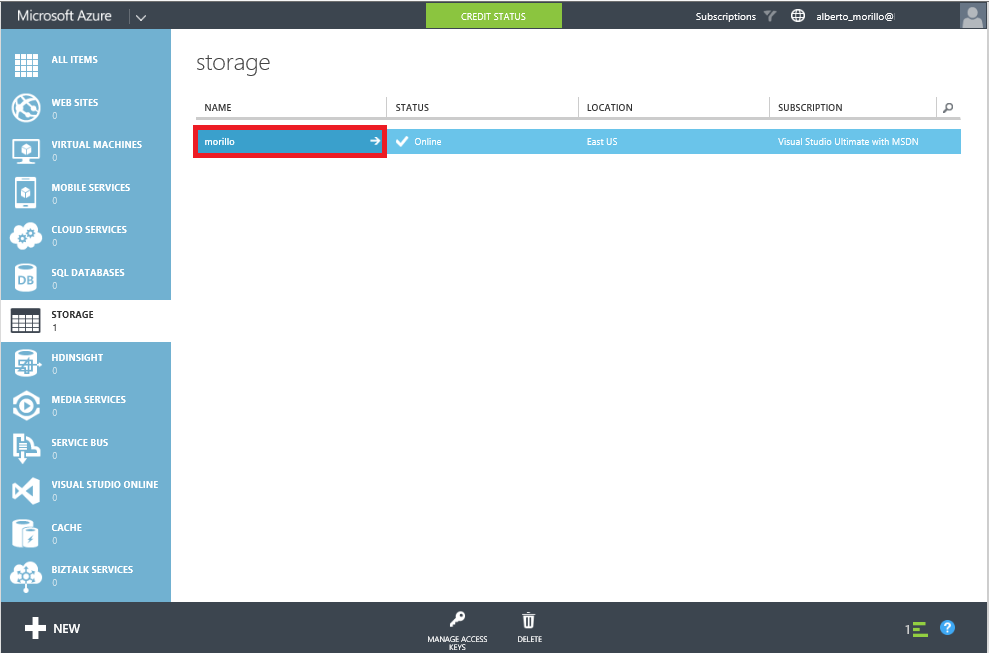Screen dimensions: 989x653
Task: Open the alberto_morillo account menu
Action: tap(855, 17)
